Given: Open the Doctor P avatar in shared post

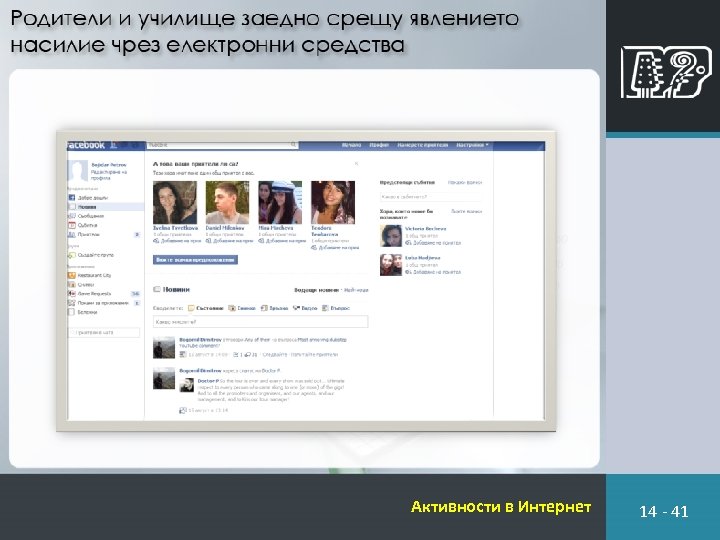Looking at the screenshot, I should click(x=186, y=385).
